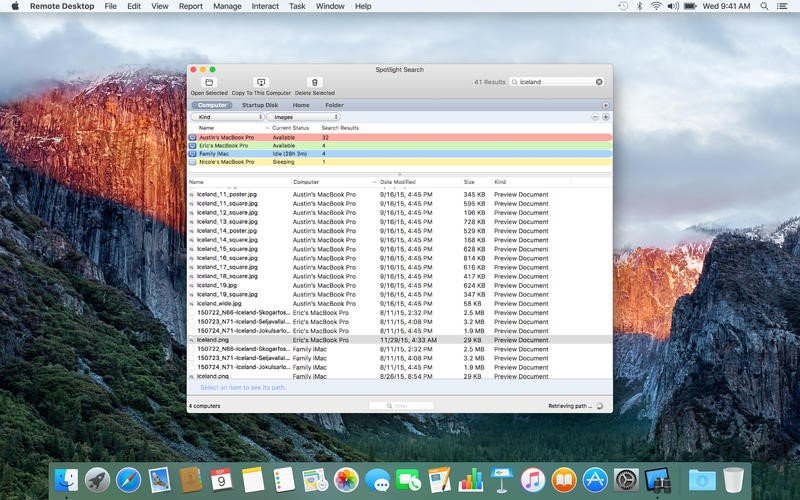Open iBooks from the Dock

click(564, 480)
